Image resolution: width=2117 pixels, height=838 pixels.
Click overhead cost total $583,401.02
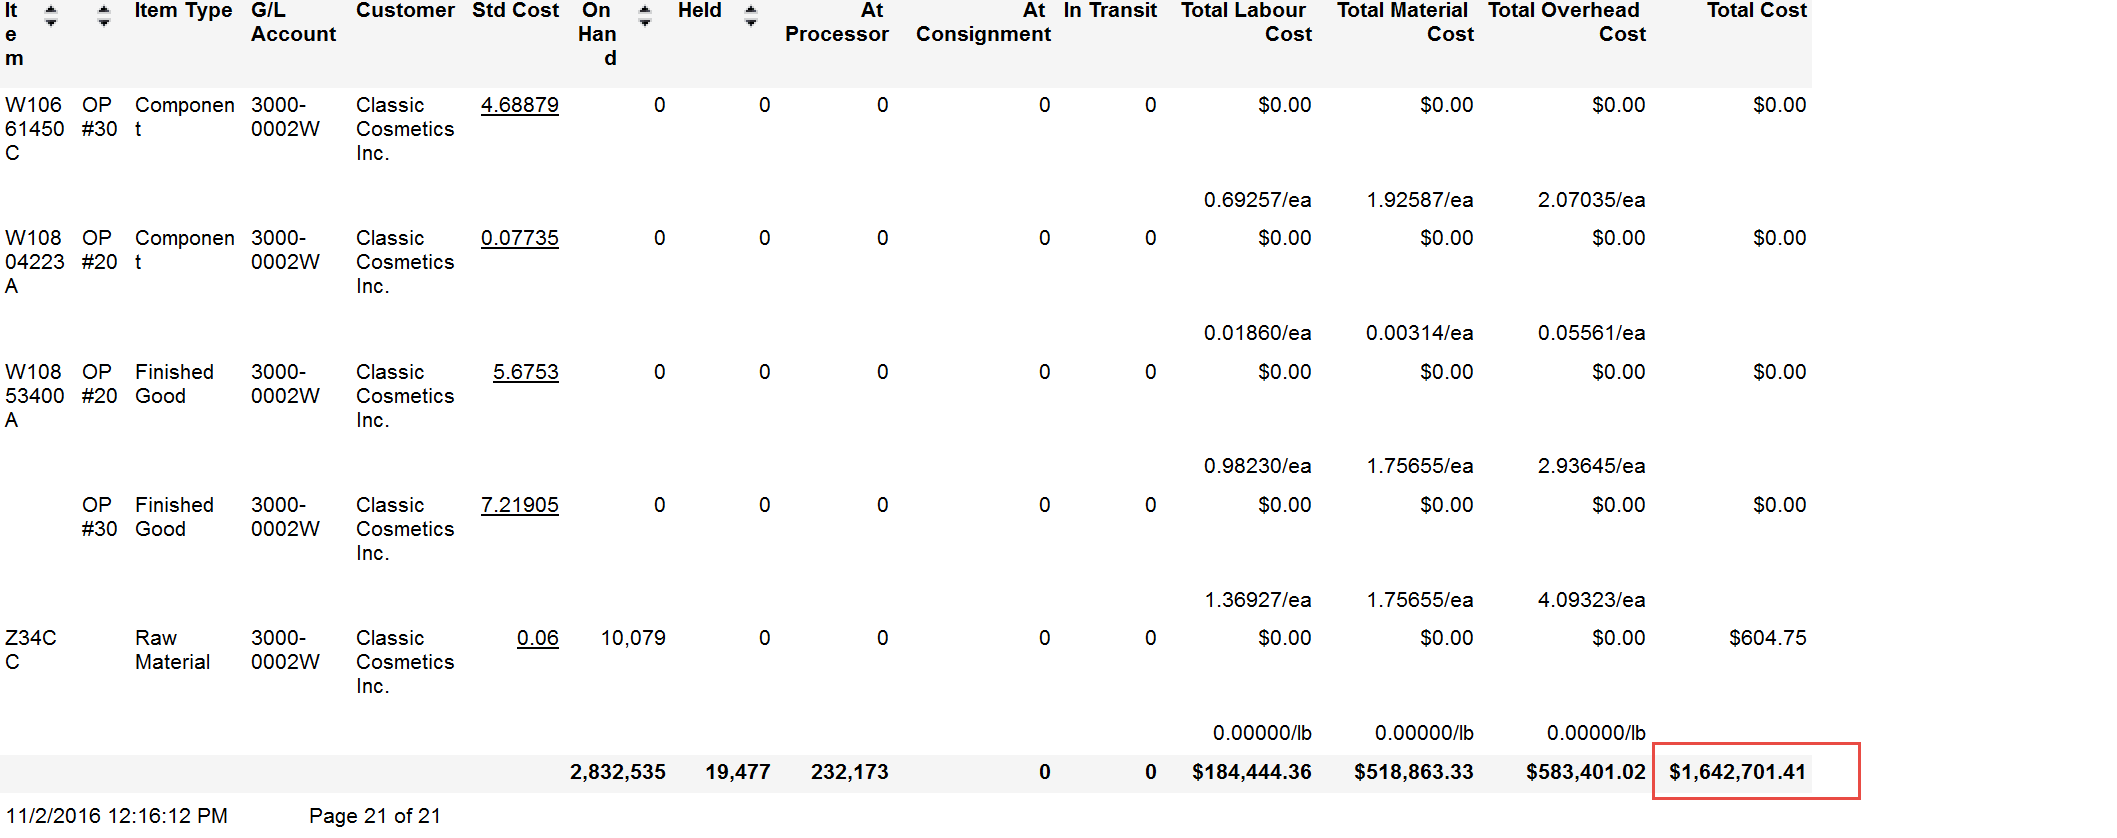(1585, 772)
